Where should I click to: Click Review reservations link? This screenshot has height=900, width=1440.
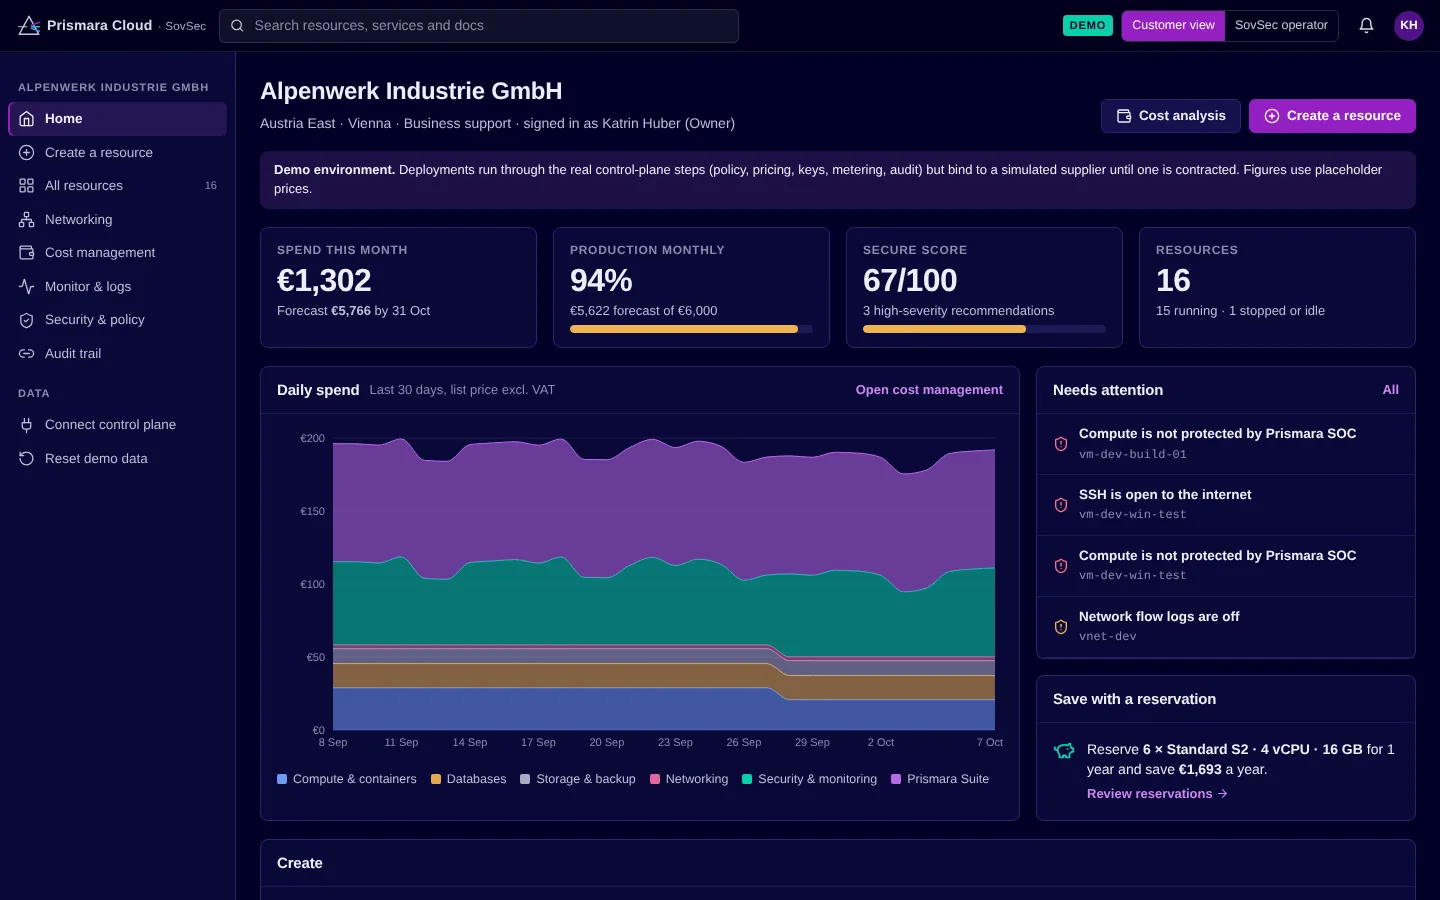(x=1157, y=794)
